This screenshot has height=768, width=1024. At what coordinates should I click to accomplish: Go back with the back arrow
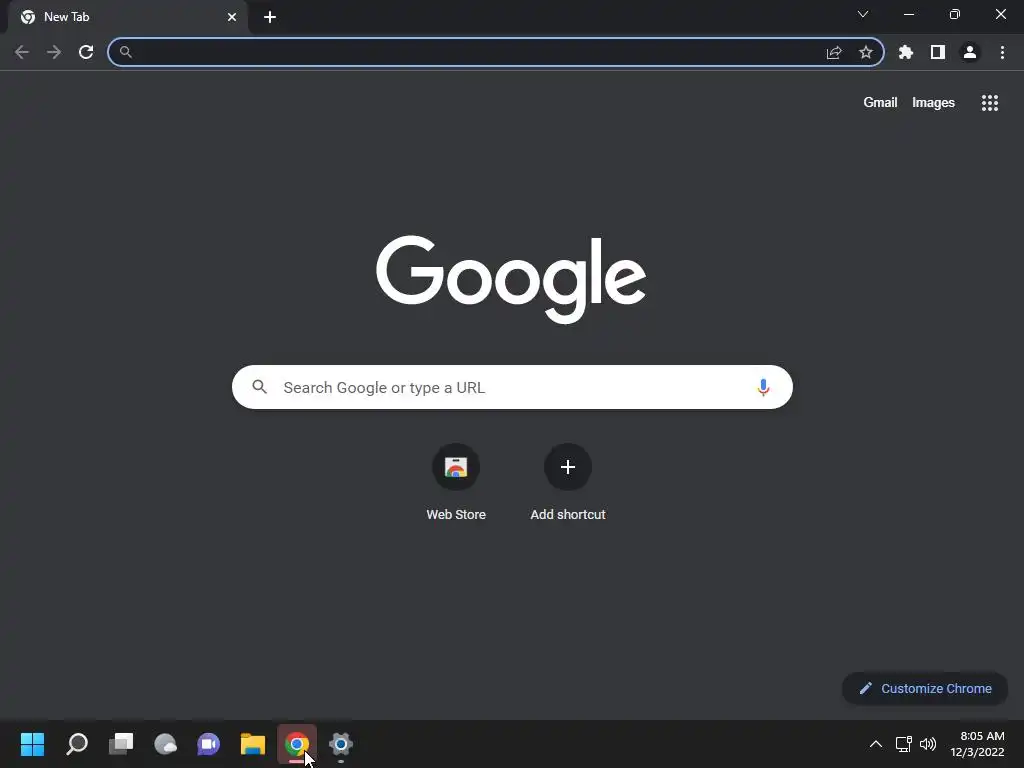click(x=22, y=52)
